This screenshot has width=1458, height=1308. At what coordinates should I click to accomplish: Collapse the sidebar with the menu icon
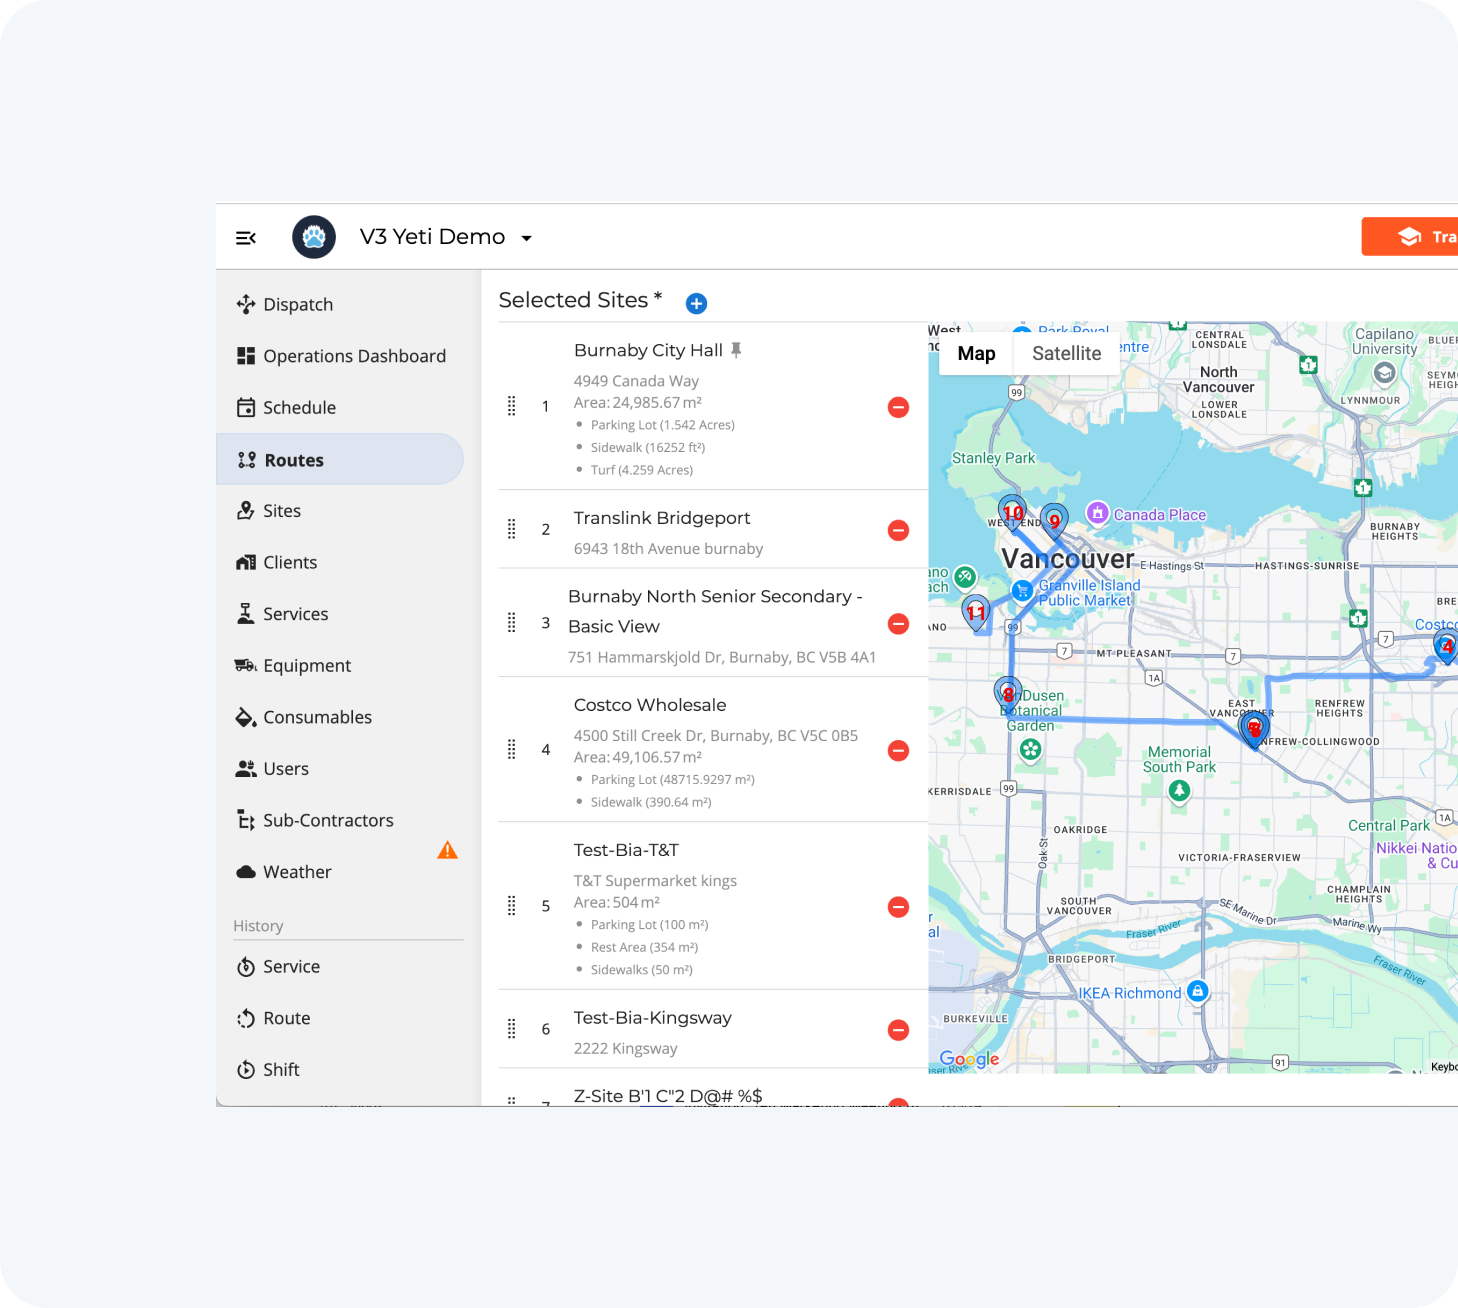tap(245, 237)
